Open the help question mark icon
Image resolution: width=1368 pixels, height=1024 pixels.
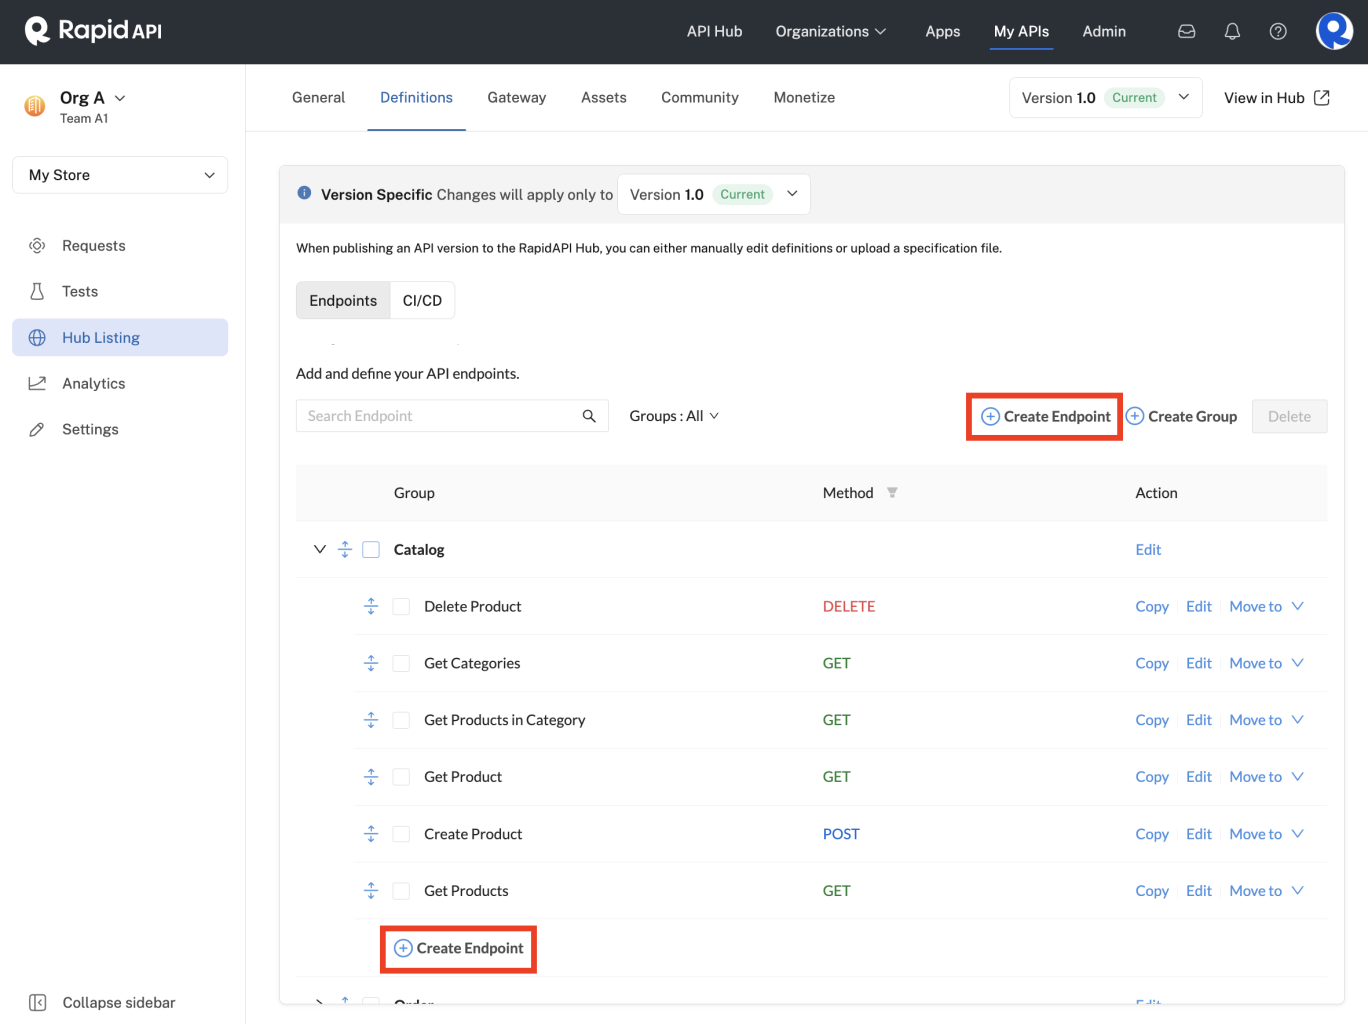[1278, 32]
